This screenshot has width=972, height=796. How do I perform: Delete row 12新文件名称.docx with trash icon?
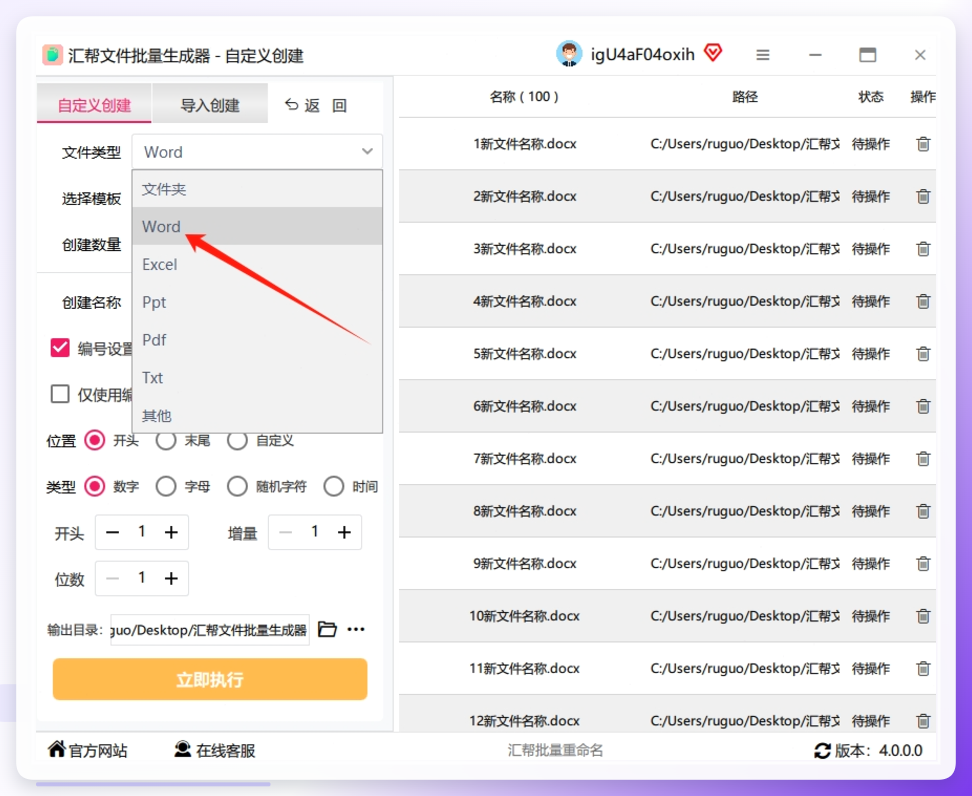923,721
